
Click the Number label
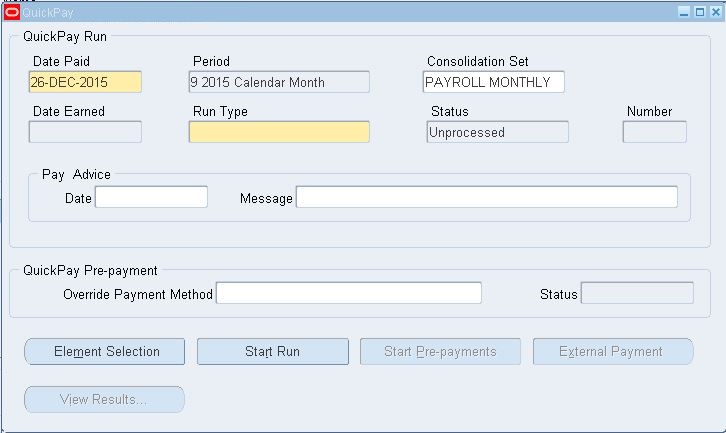pyautogui.click(x=650, y=111)
